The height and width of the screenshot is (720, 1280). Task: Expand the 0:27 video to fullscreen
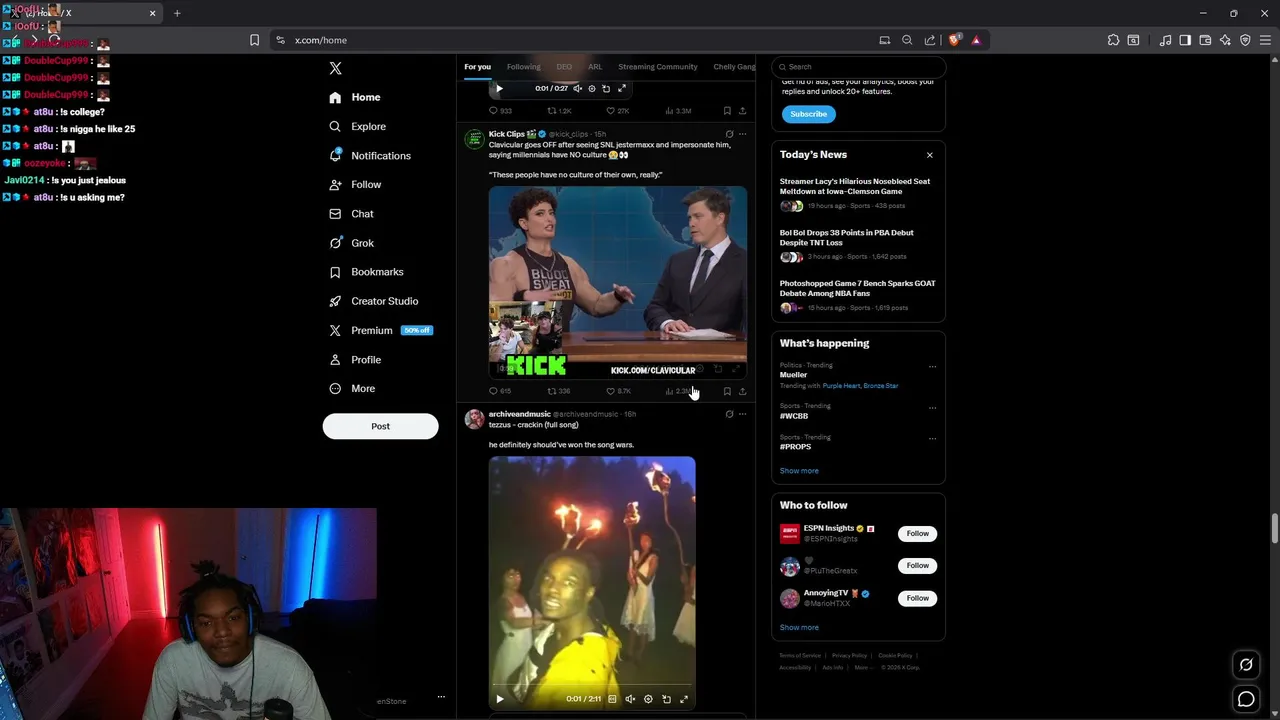tap(622, 88)
